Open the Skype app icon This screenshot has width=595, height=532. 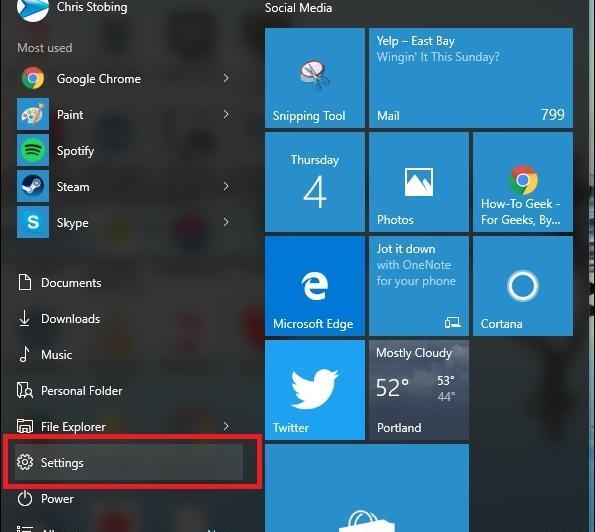(x=33, y=222)
